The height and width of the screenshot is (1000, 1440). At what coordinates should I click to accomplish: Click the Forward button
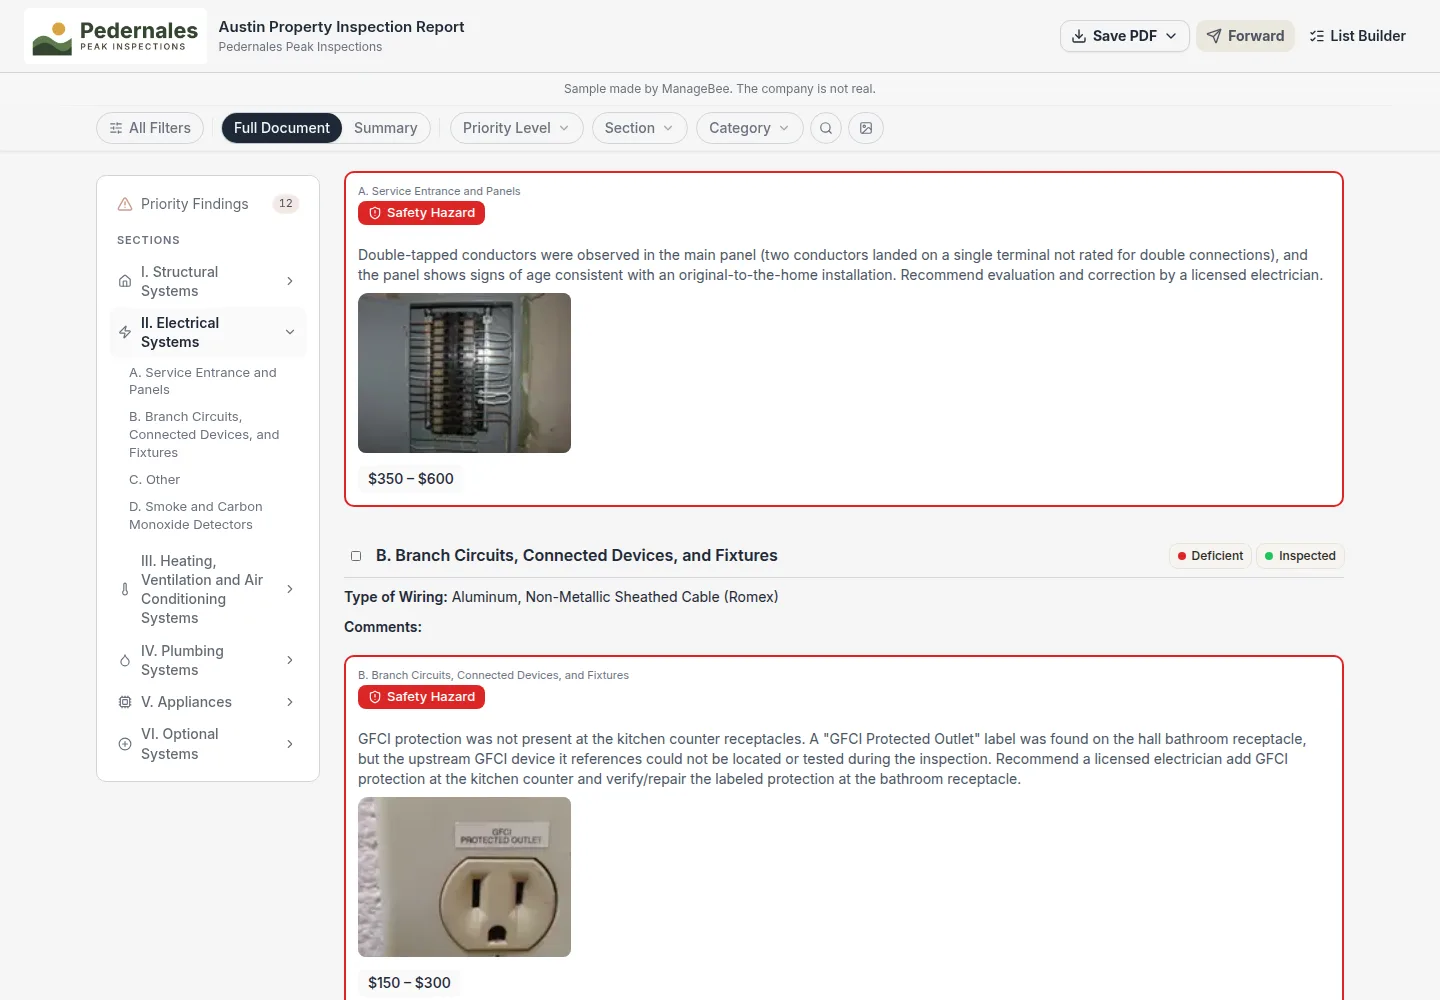click(x=1246, y=36)
